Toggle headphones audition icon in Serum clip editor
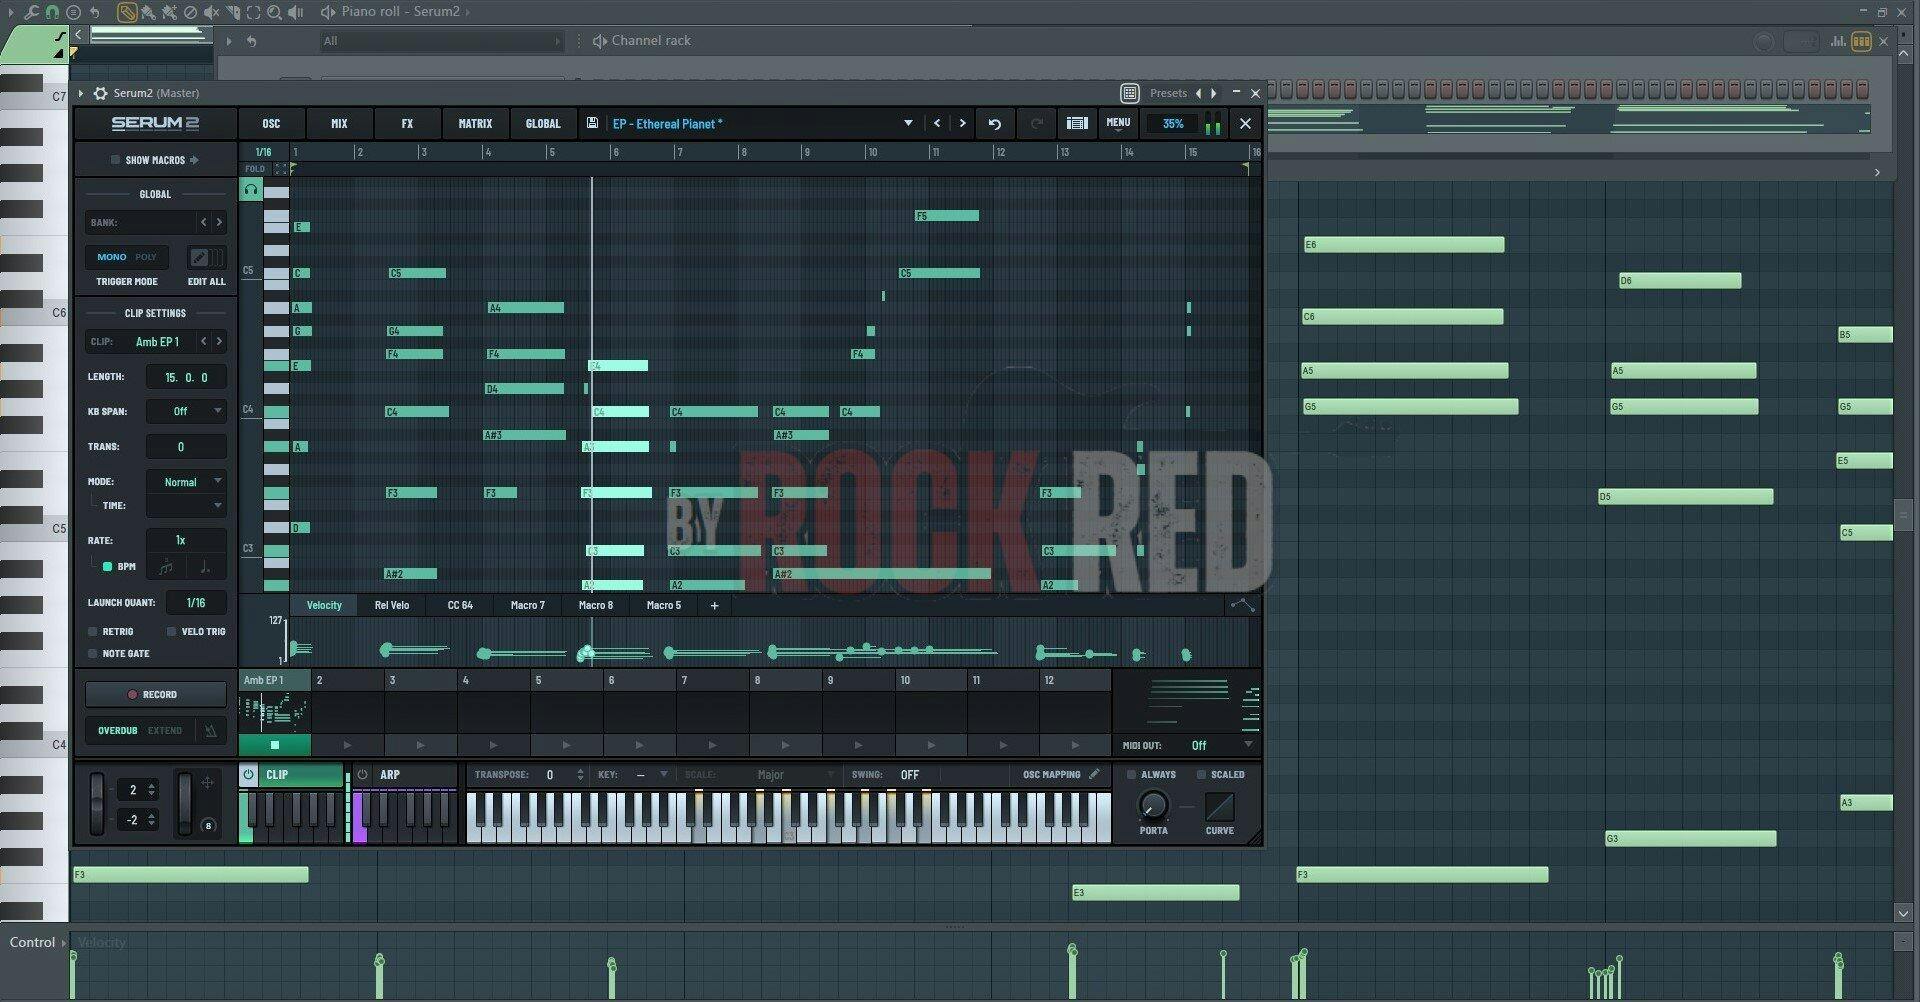 251,189
